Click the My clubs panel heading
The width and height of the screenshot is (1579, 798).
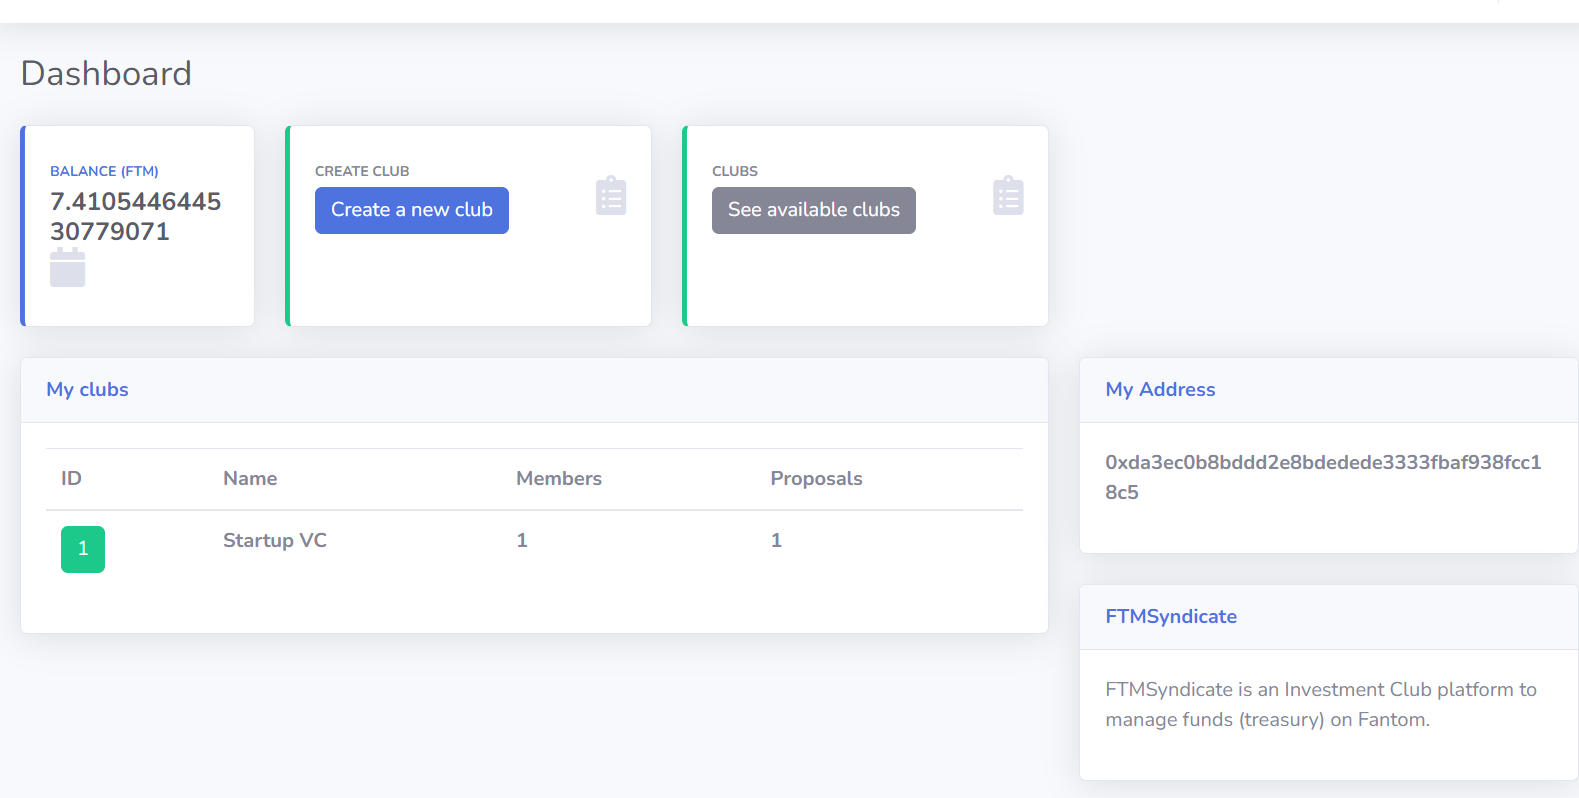87,390
